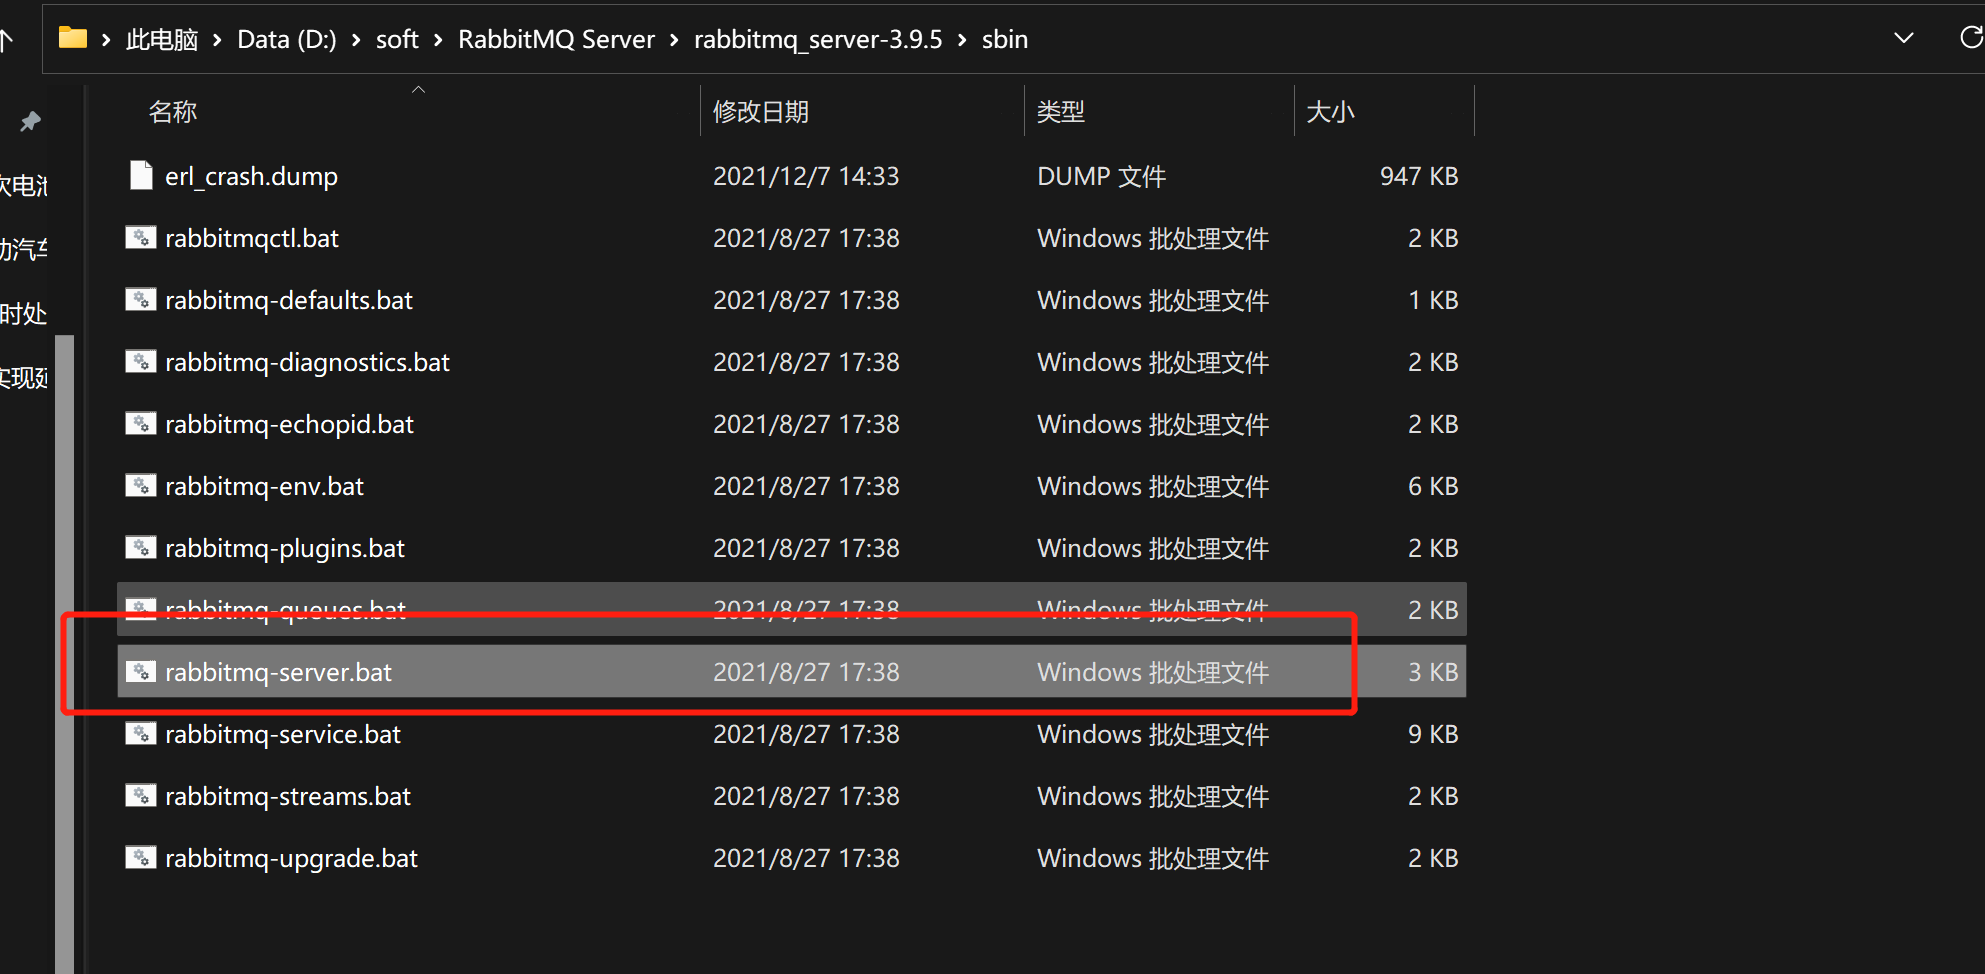Image resolution: width=1985 pixels, height=974 pixels.
Task: Click the 6 KB size cell
Action: tap(1433, 486)
